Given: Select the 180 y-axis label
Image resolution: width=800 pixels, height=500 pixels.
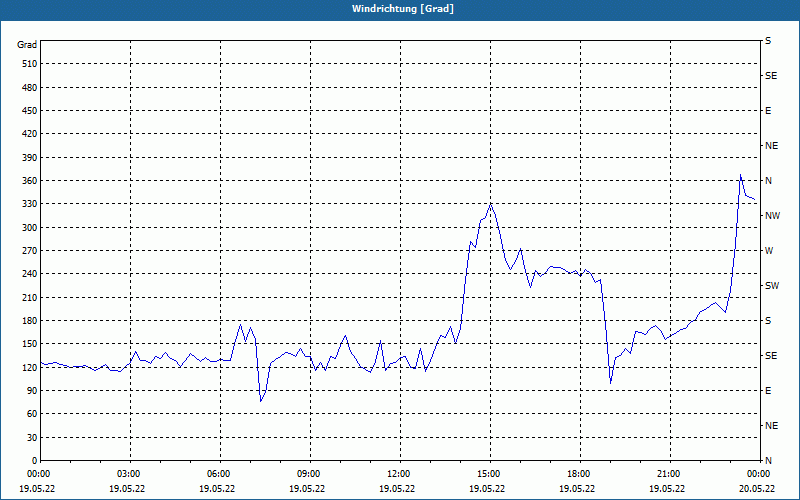Looking at the screenshot, I should [30, 320].
